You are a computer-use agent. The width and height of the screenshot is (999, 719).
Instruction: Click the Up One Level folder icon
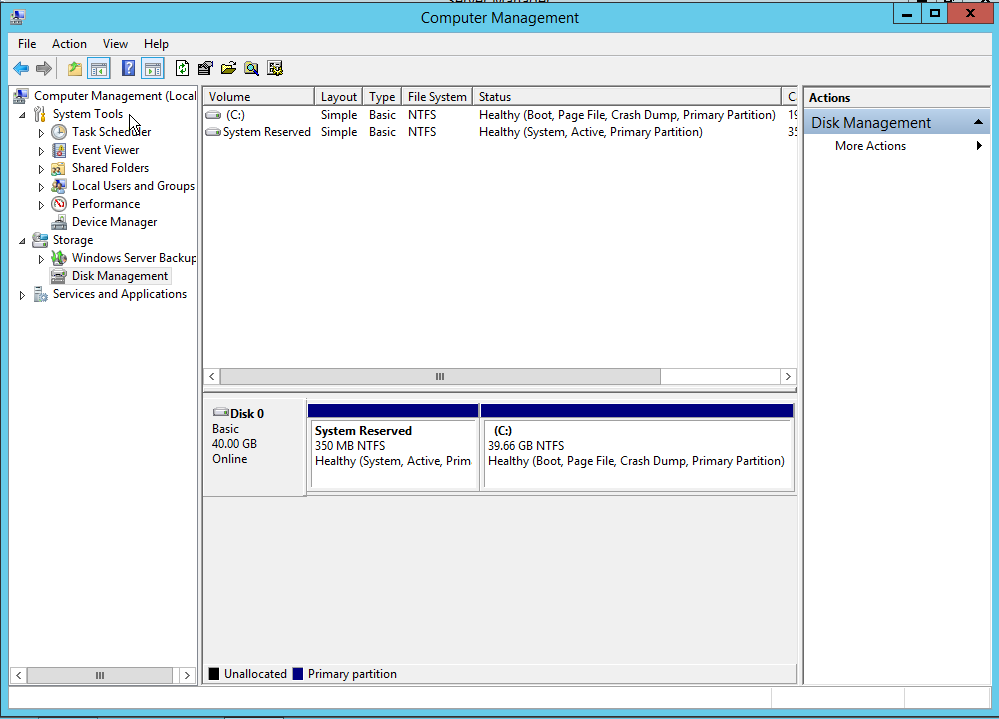click(75, 69)
